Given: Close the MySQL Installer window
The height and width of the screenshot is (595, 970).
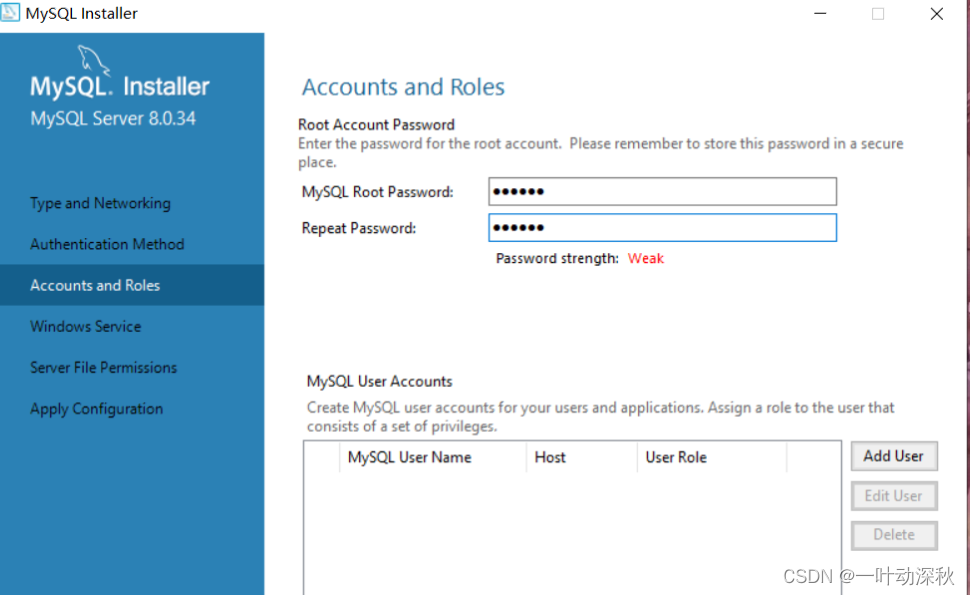Looking at the screenshot, I should (937, 14).
